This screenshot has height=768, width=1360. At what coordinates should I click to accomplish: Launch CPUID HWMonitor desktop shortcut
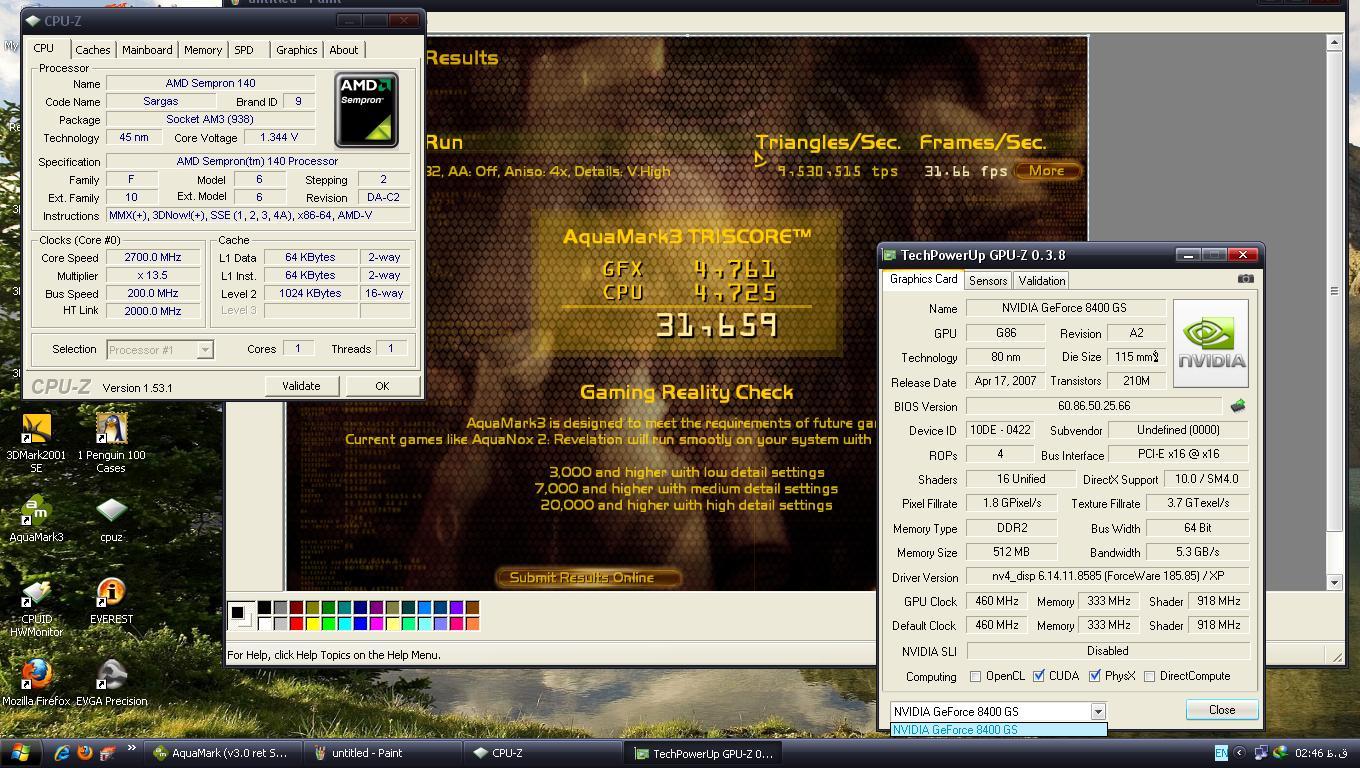click(x=36, y=607)
